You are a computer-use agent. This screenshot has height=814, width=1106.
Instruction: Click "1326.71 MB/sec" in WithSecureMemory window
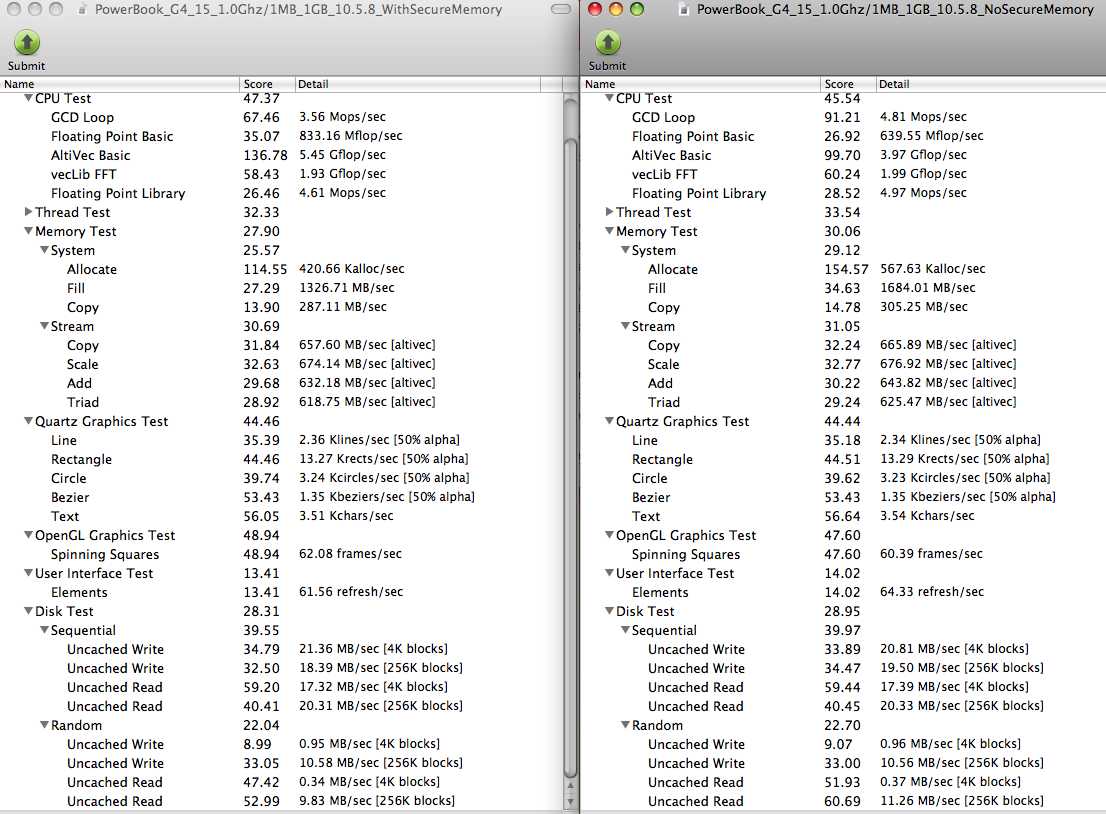(347, 288)
